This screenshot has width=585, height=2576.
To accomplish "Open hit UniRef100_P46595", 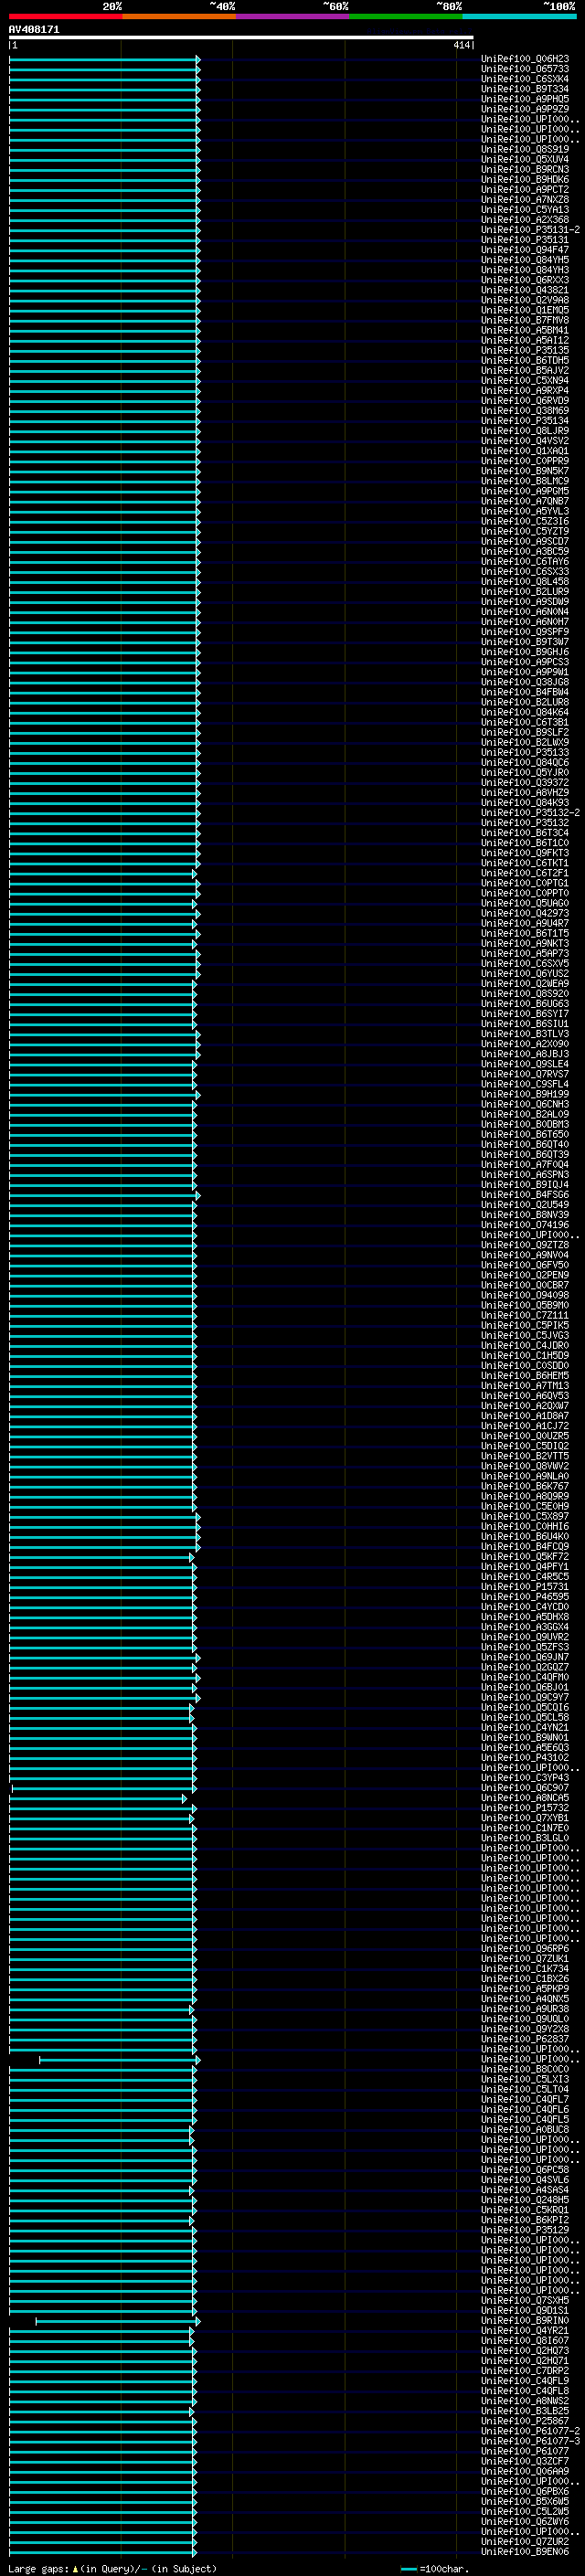I will coord(525,1597).
